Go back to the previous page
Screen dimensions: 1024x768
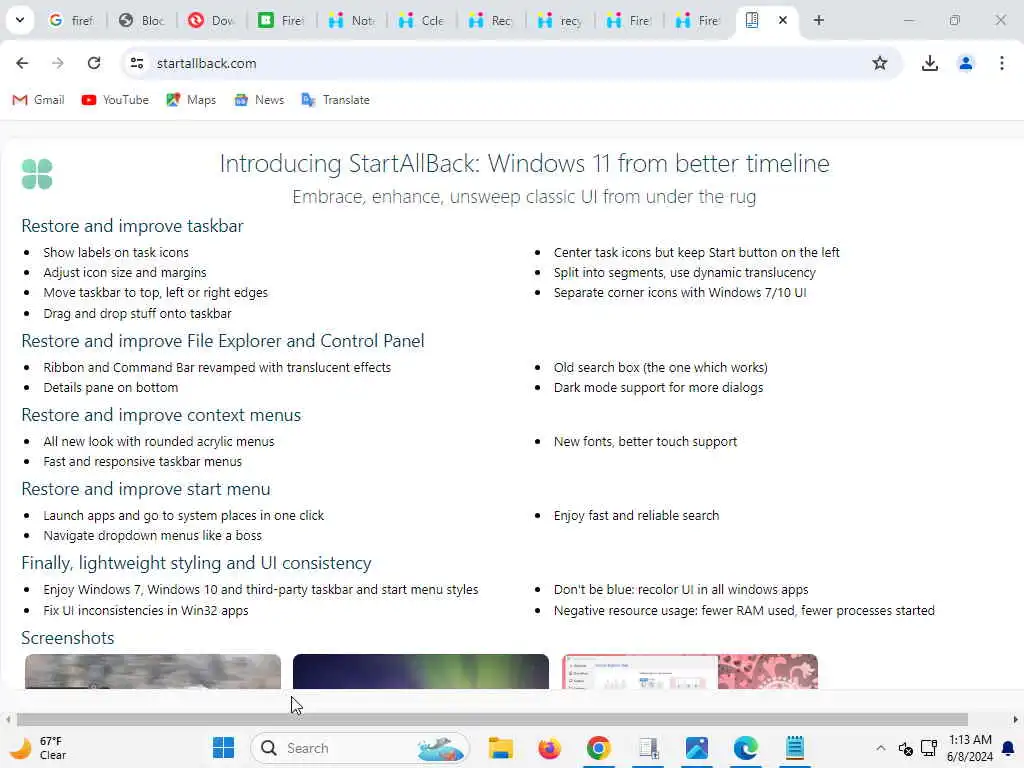tap(22, 63)
